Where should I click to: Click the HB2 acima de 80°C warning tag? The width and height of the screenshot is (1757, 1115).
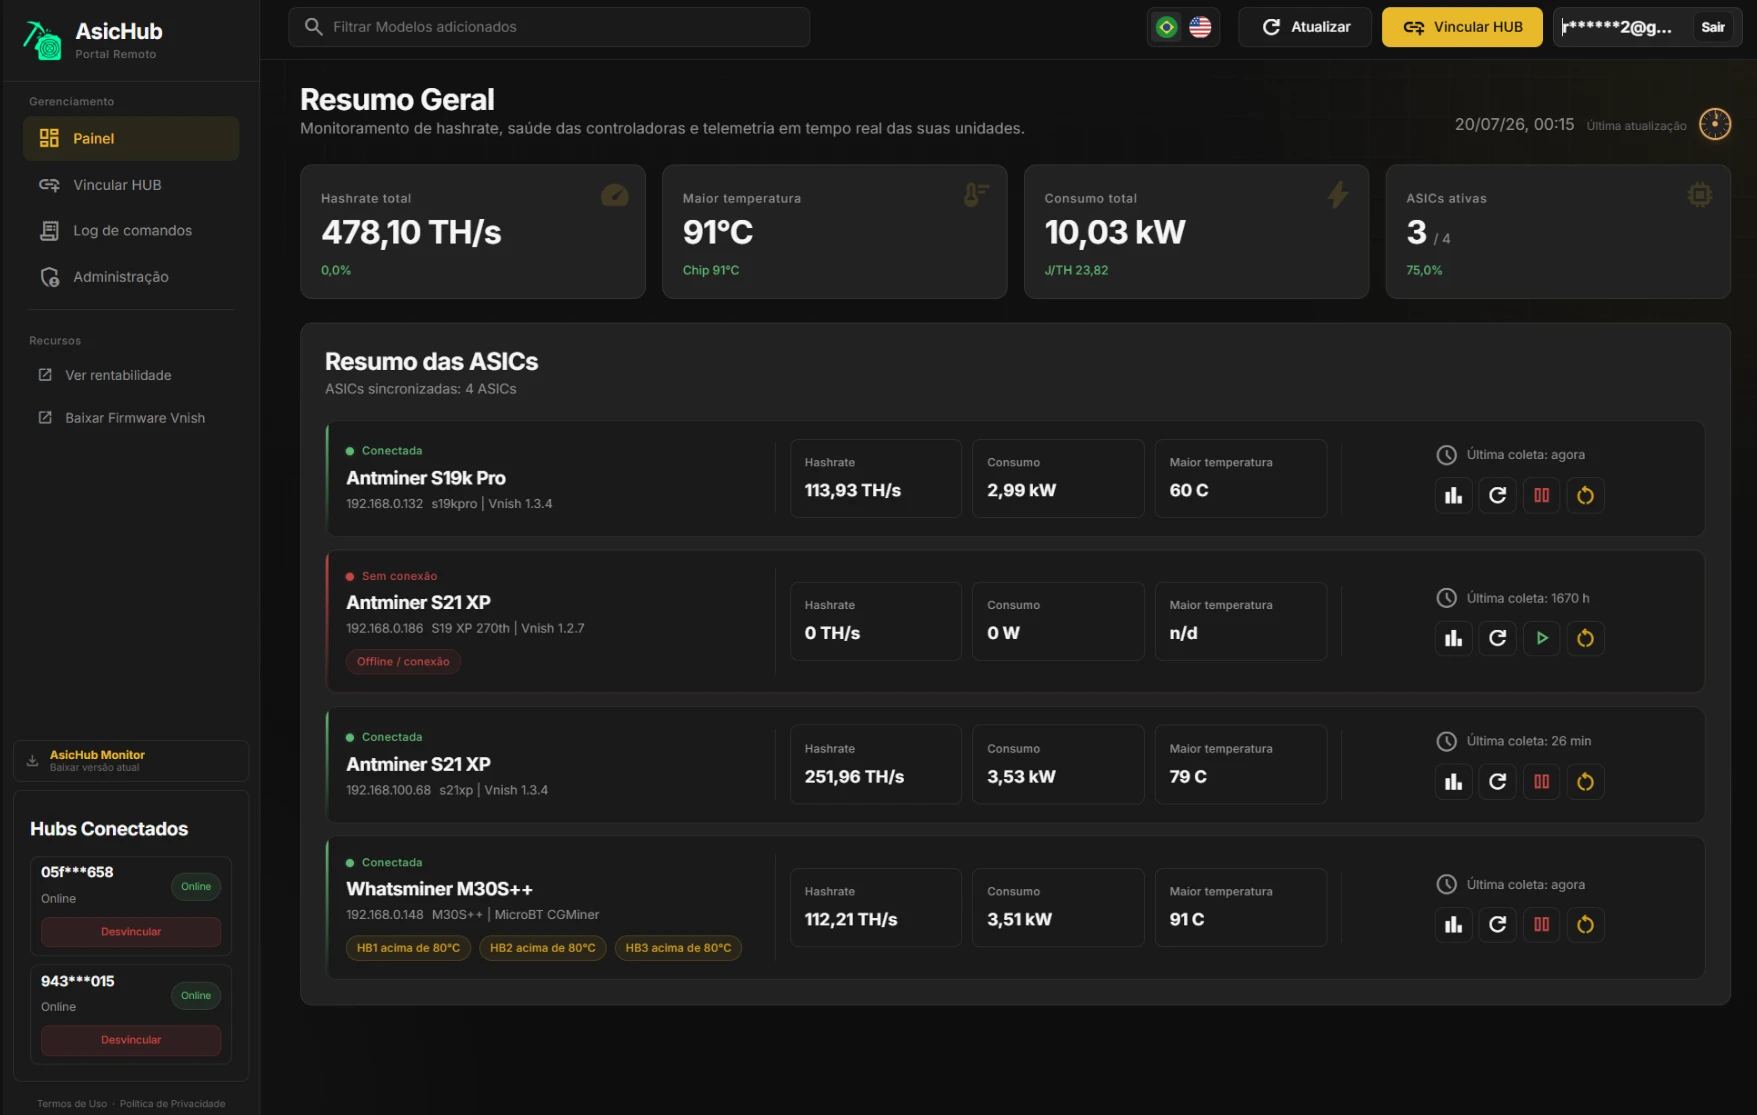pos(542,948)
